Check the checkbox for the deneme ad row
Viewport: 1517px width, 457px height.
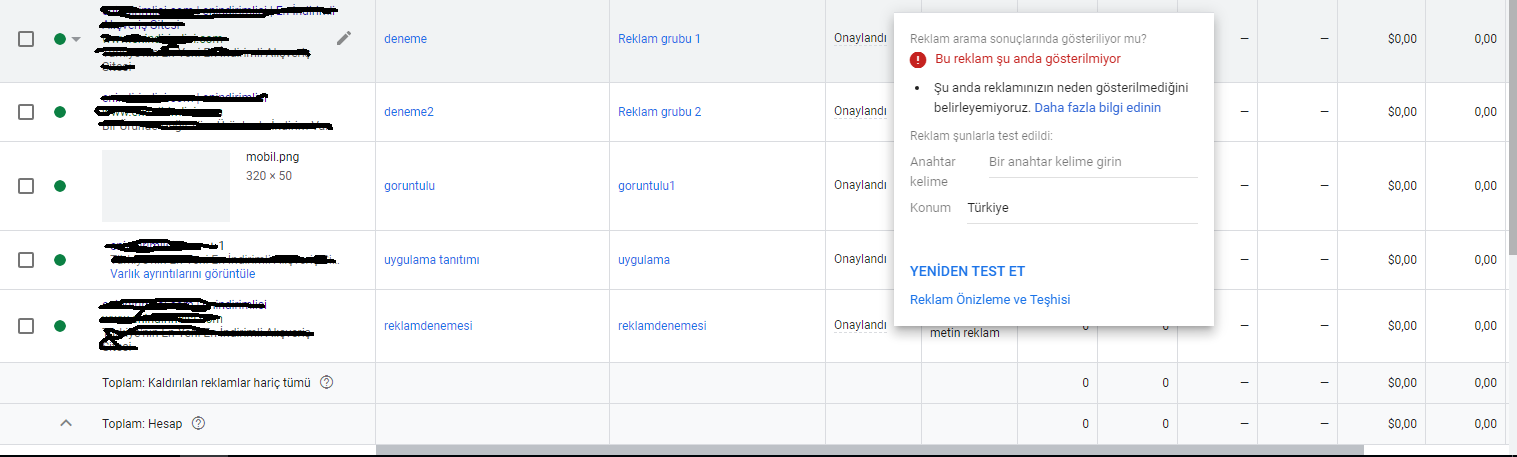point(26,39)
